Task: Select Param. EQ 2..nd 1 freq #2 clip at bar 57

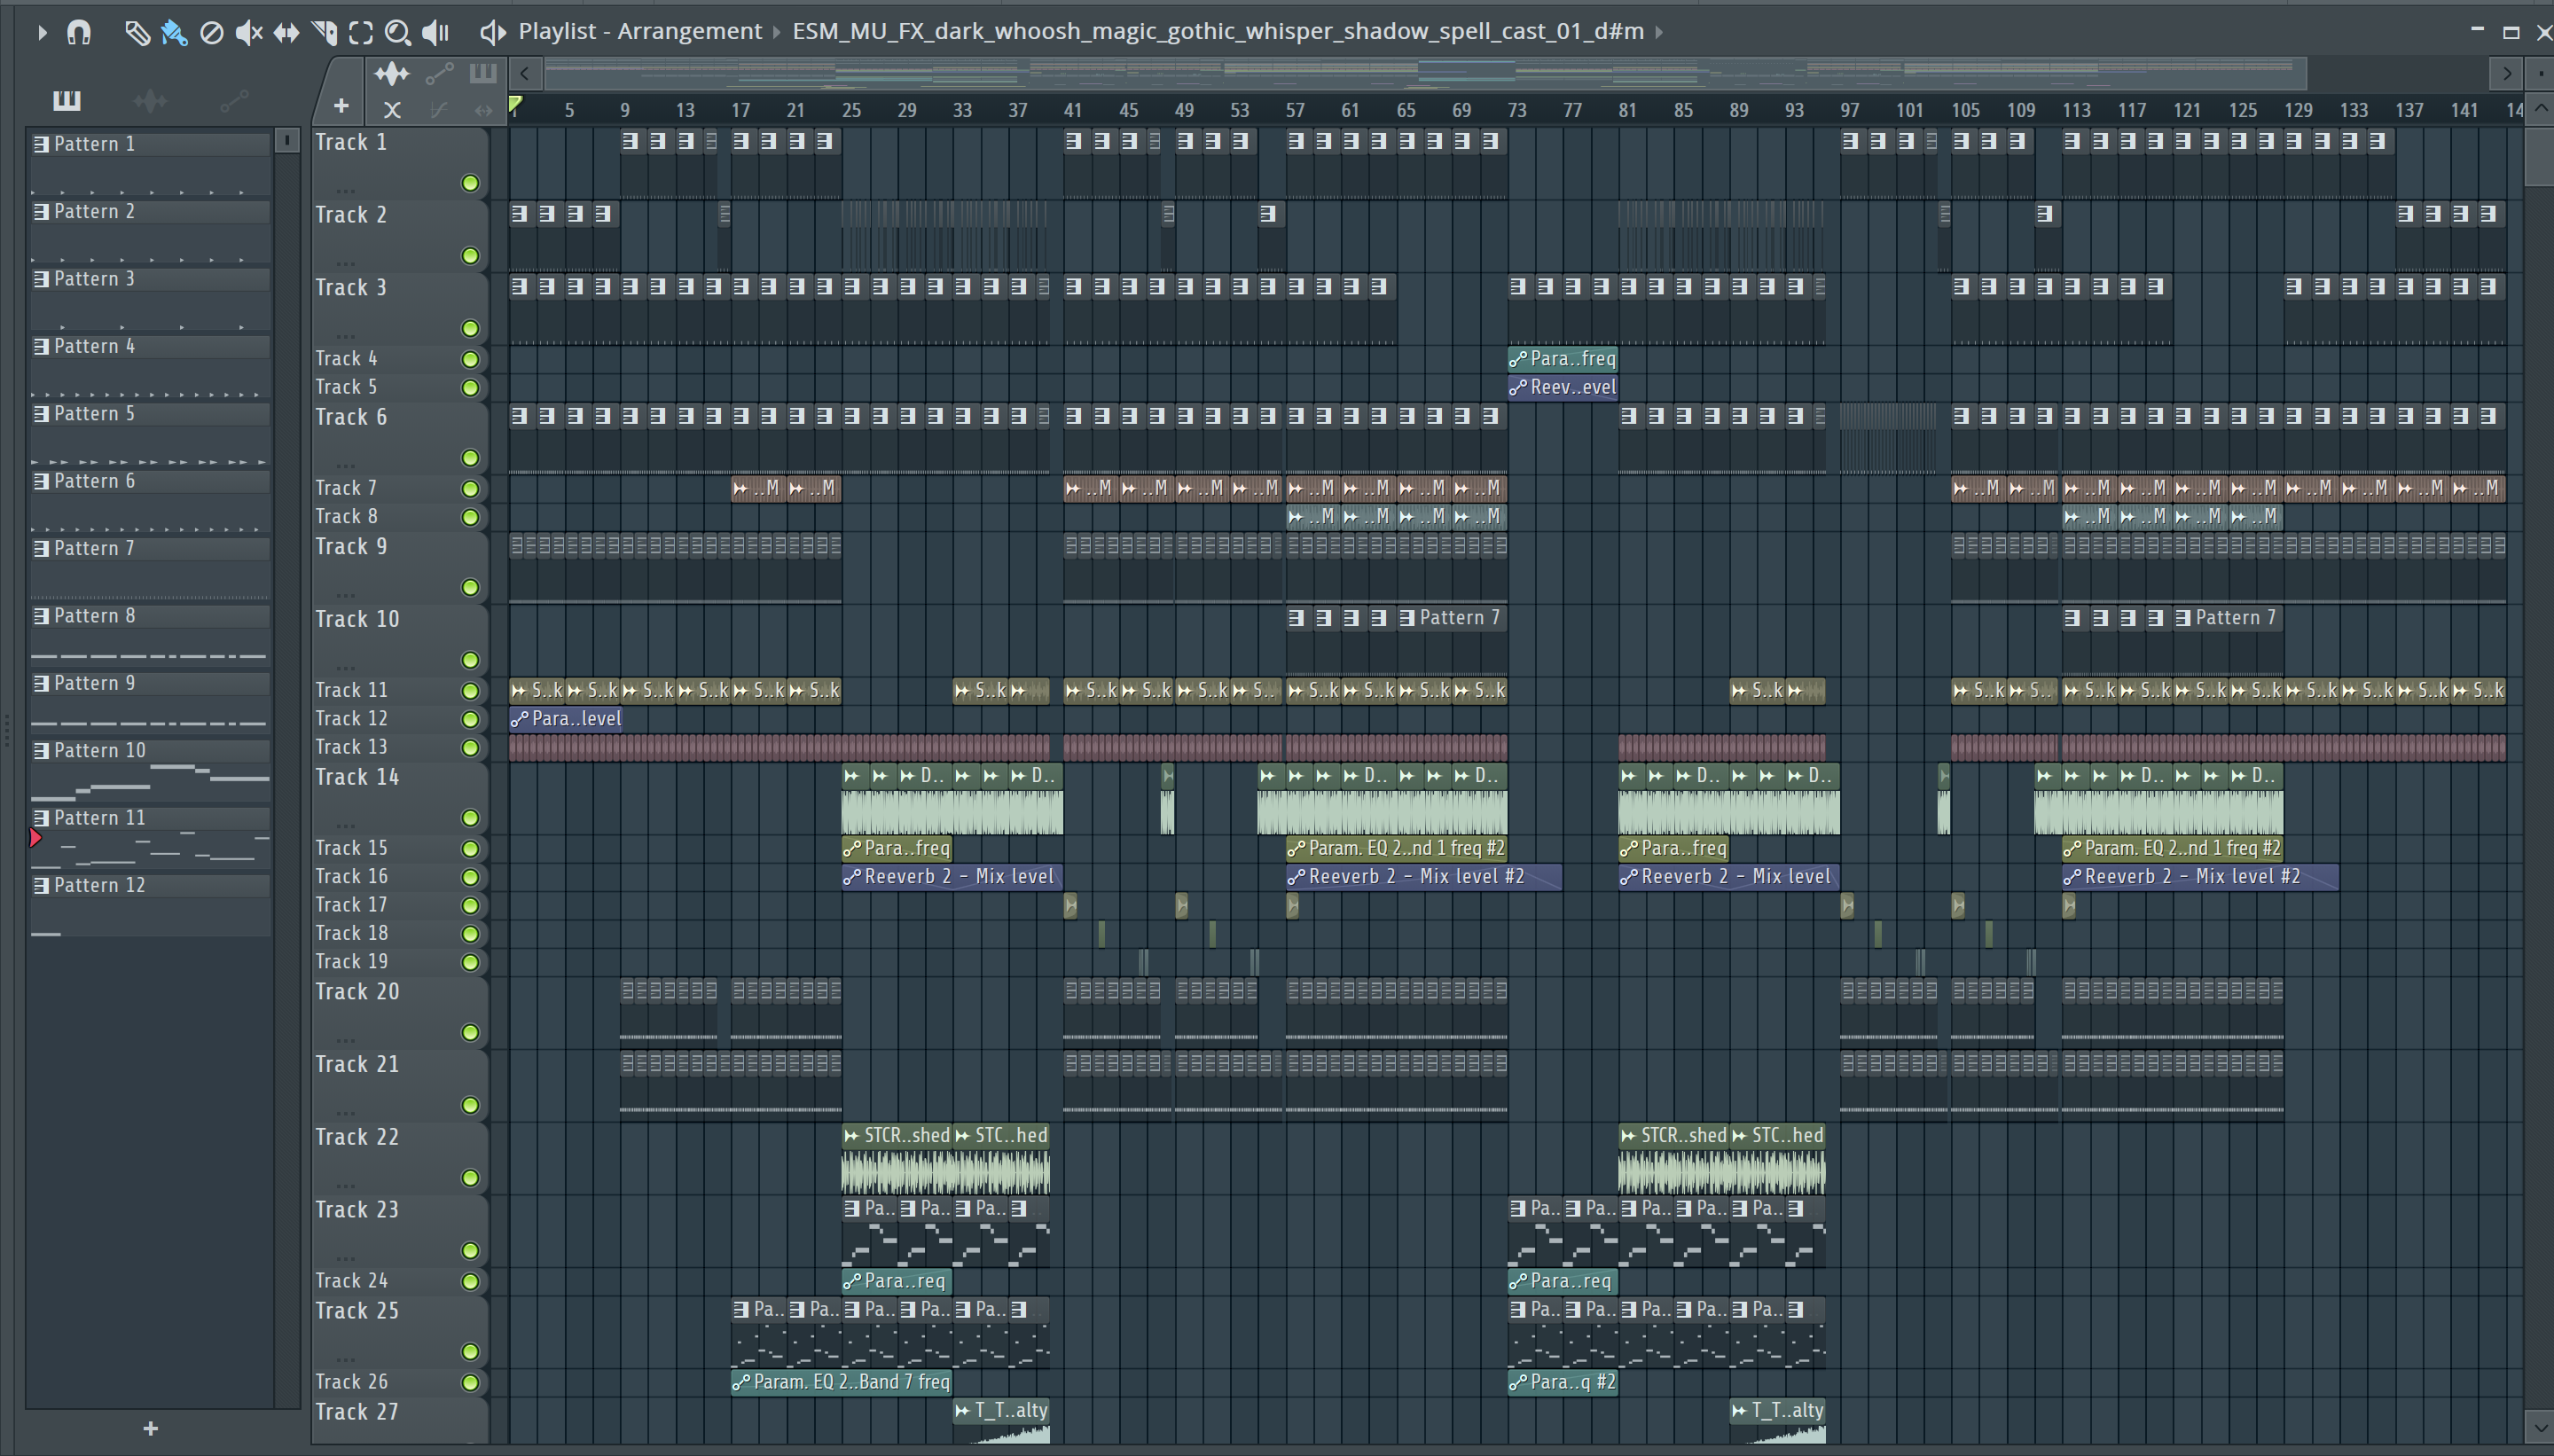Action: point(1397,849)
